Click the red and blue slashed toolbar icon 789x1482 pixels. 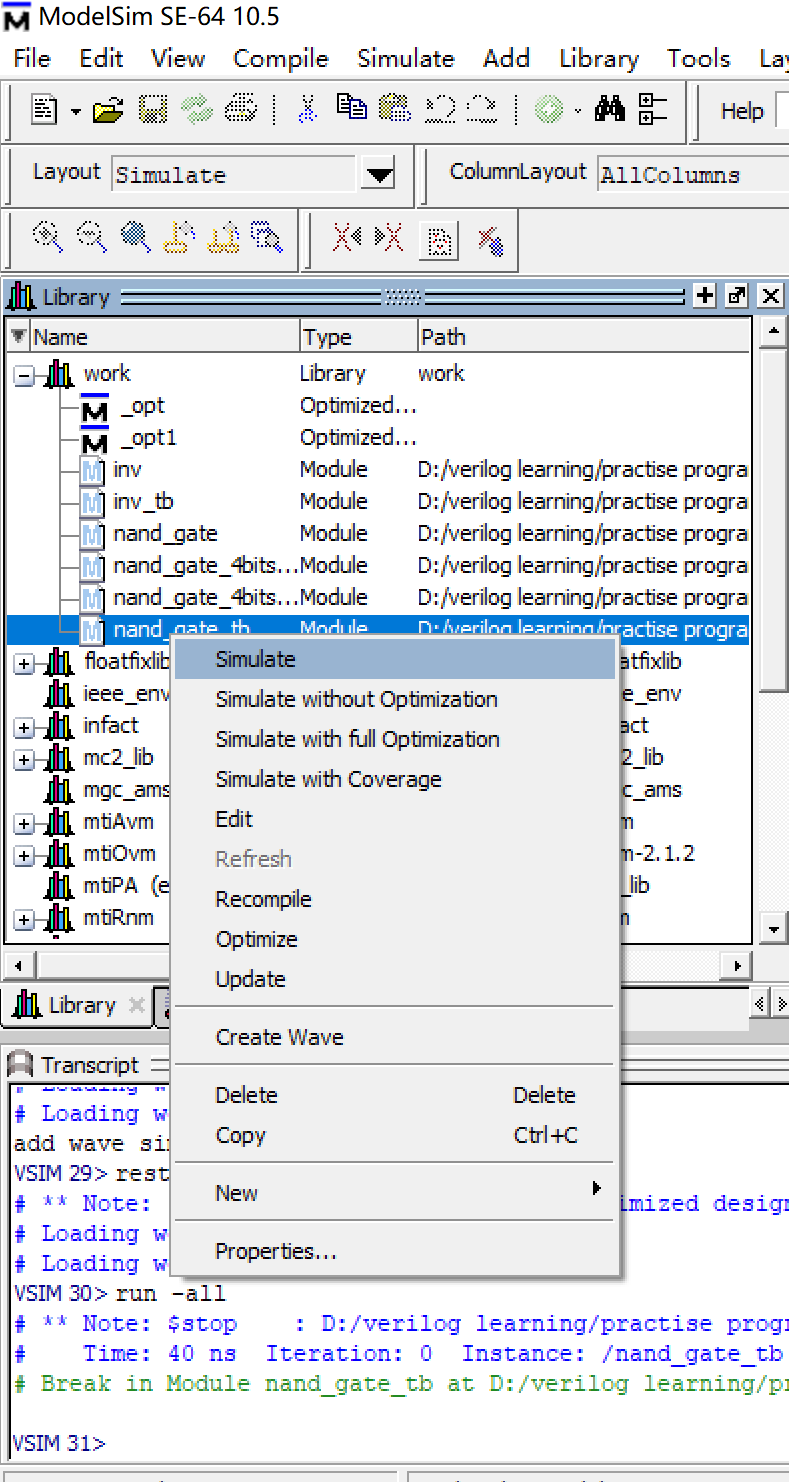click(490, 239)
